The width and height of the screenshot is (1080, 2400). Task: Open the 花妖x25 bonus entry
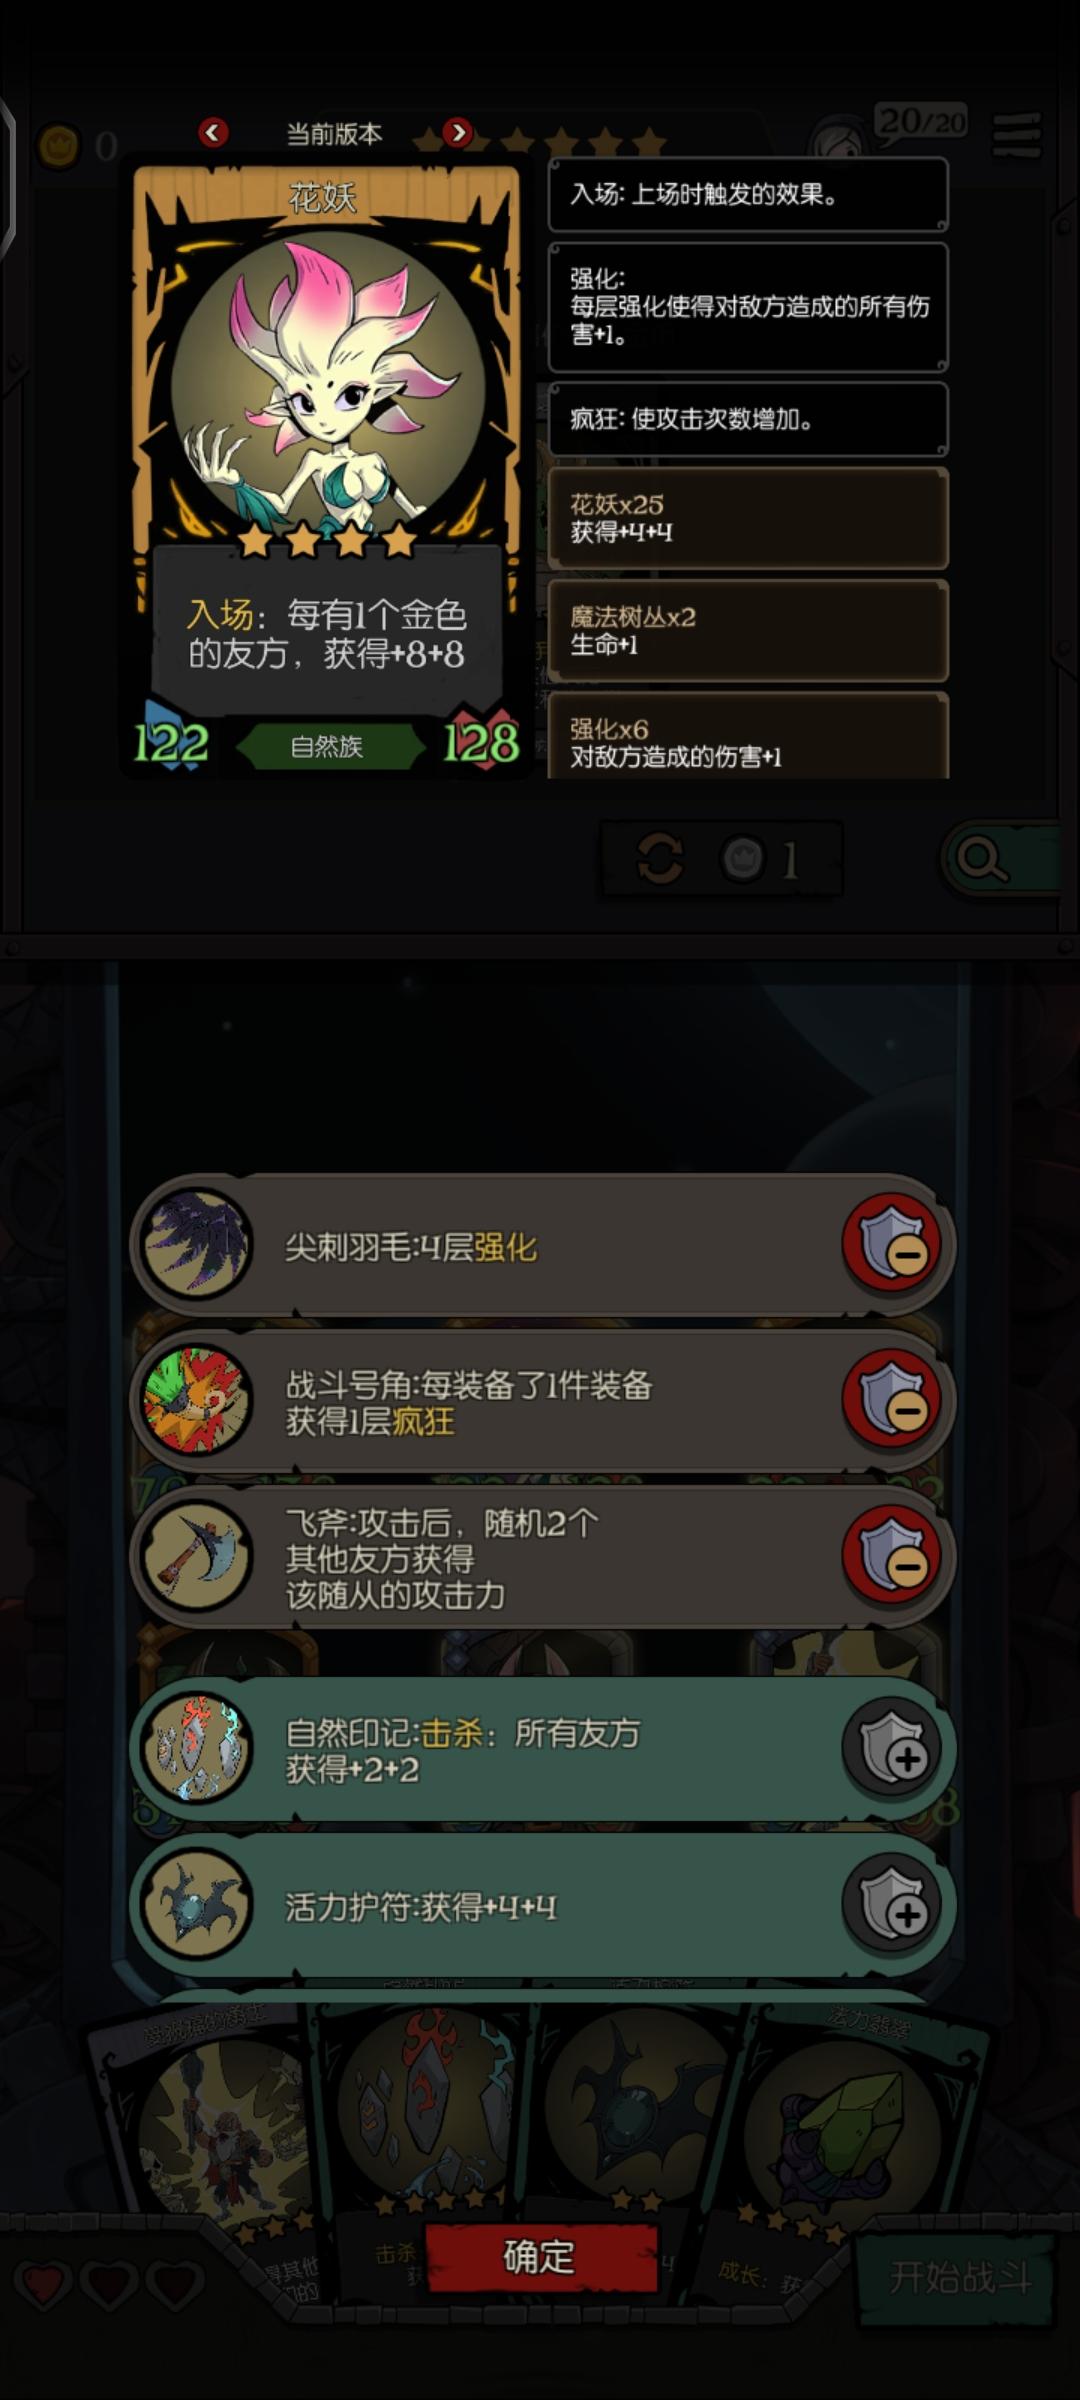pyautogui.click(x=748, y=518)
